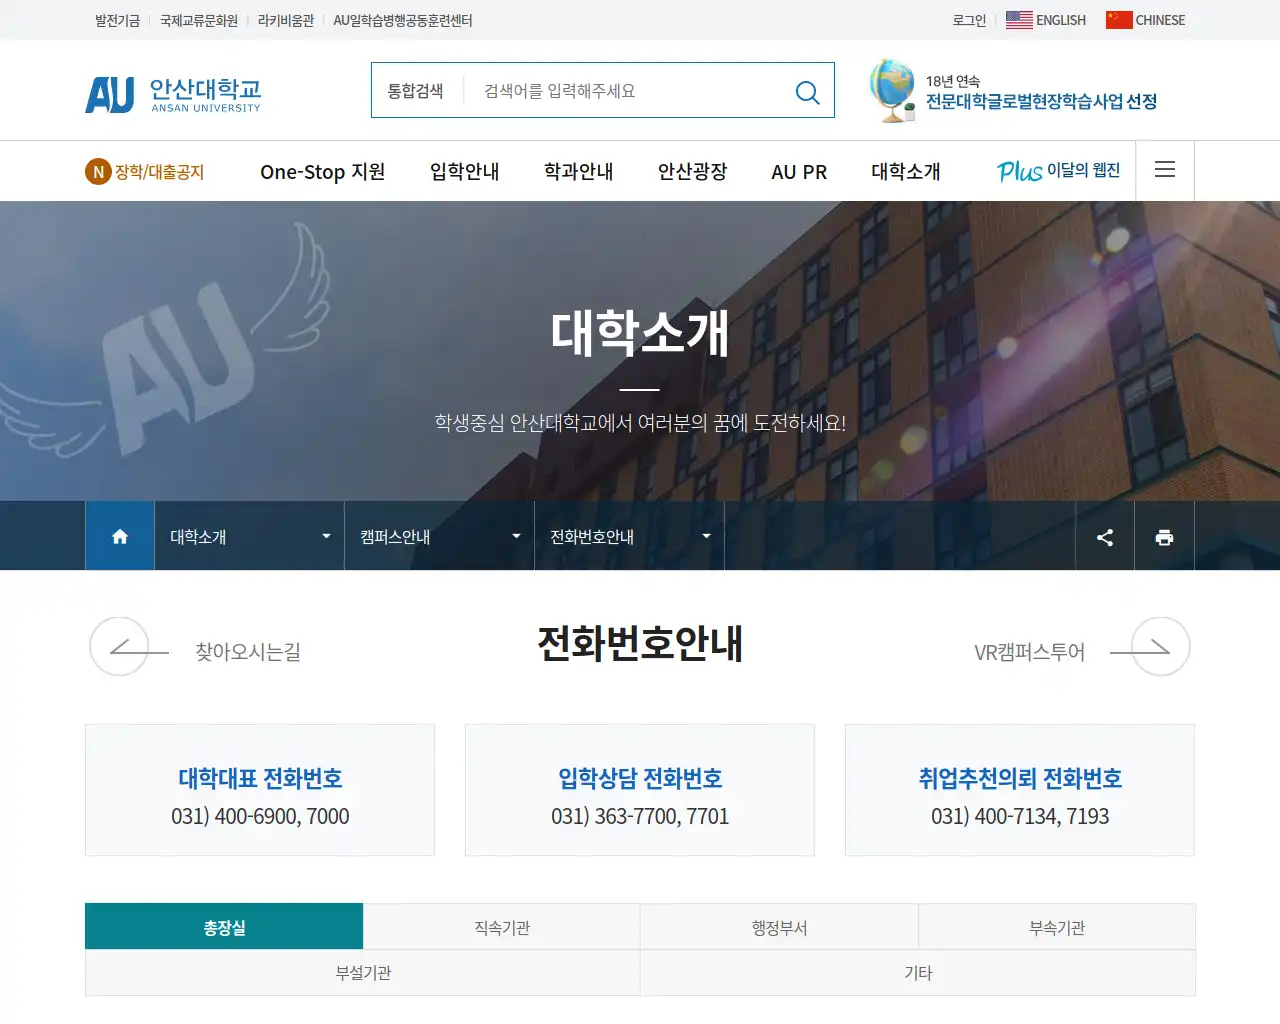
Task: Open the hamburger menu
Action: (1164, 170)
